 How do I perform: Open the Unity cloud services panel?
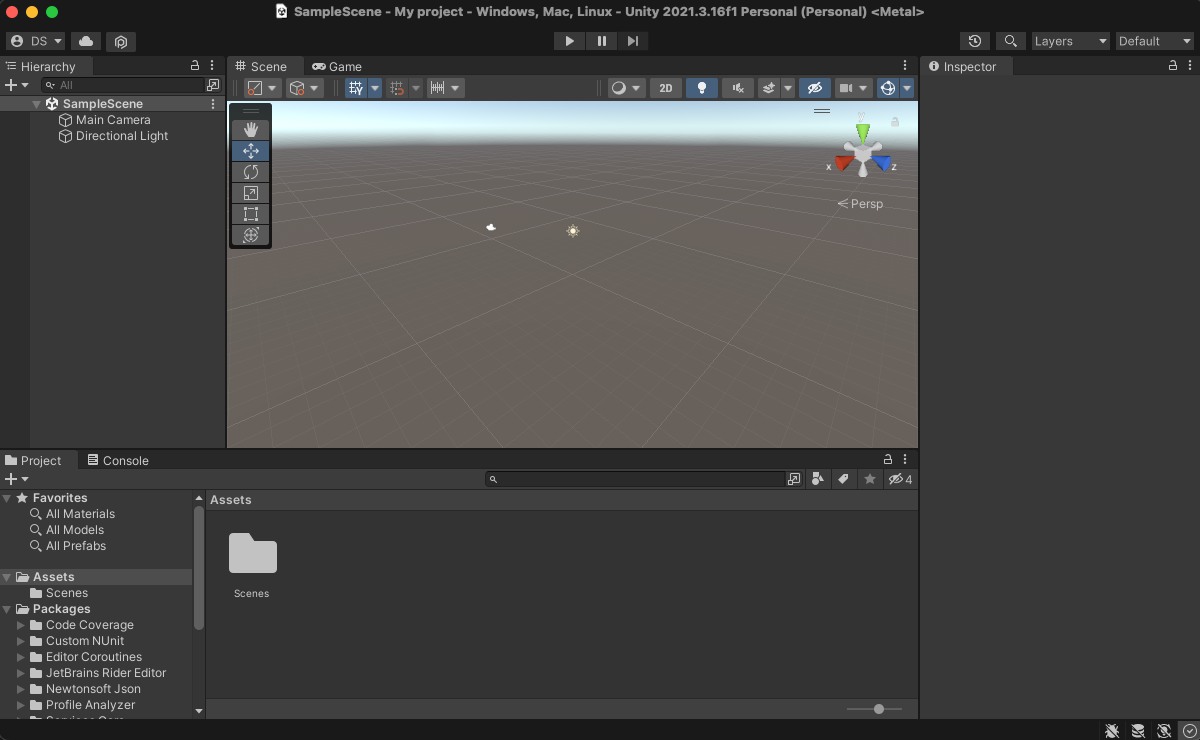pyautogui.click(x=85, y=41)
